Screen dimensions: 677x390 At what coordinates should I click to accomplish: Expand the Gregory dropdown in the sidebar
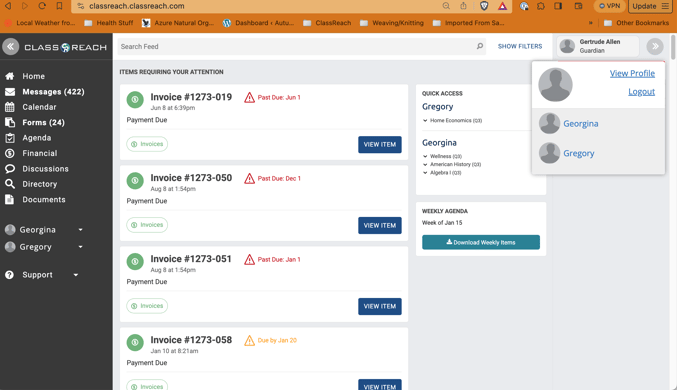tap(80, 247)
